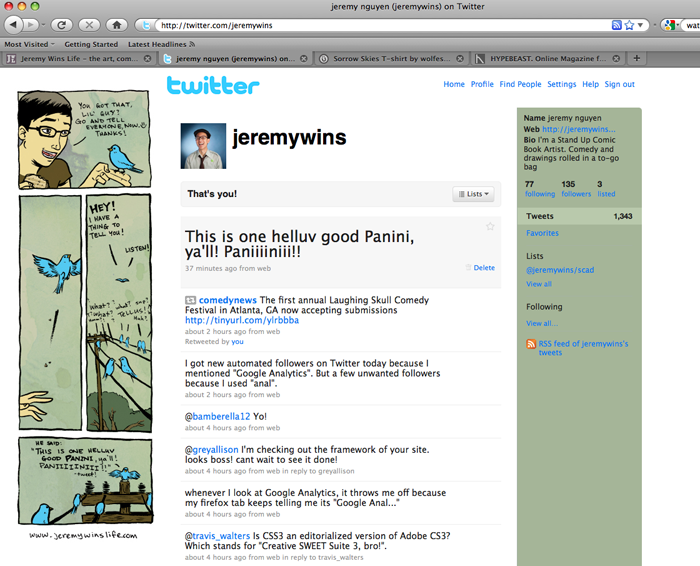Click the Latest Headlines RSS icon
The image size is (700, 566).
coord(192,44)
